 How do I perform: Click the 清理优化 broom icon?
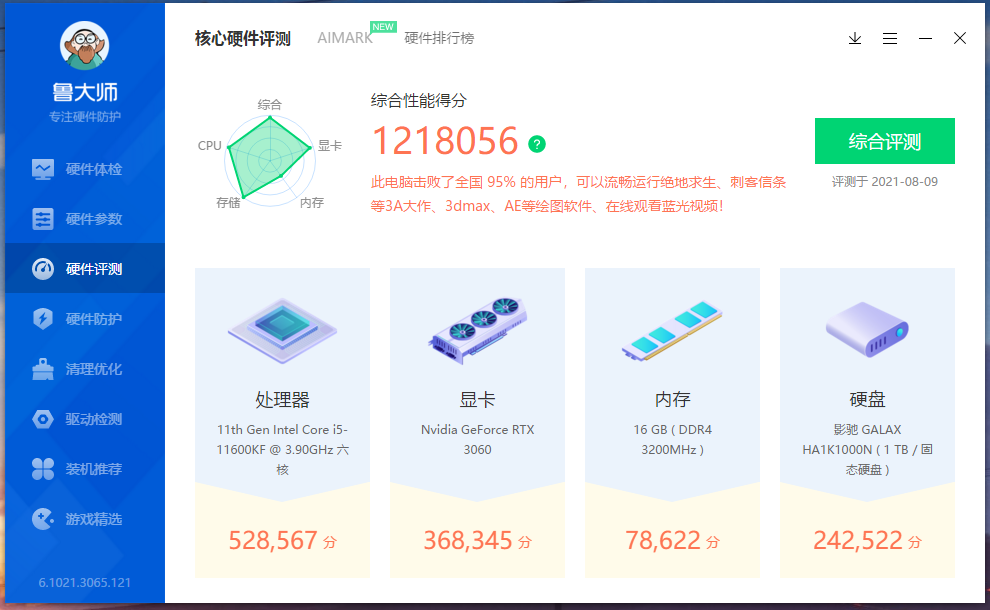pyautogui.click(x=43, y=369)
